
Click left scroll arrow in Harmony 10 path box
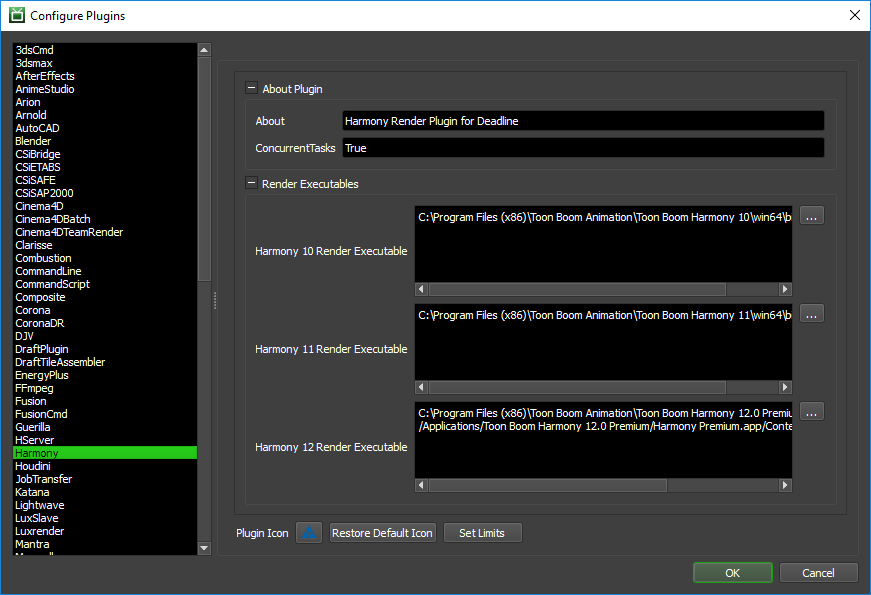click(x=421, y=289)
